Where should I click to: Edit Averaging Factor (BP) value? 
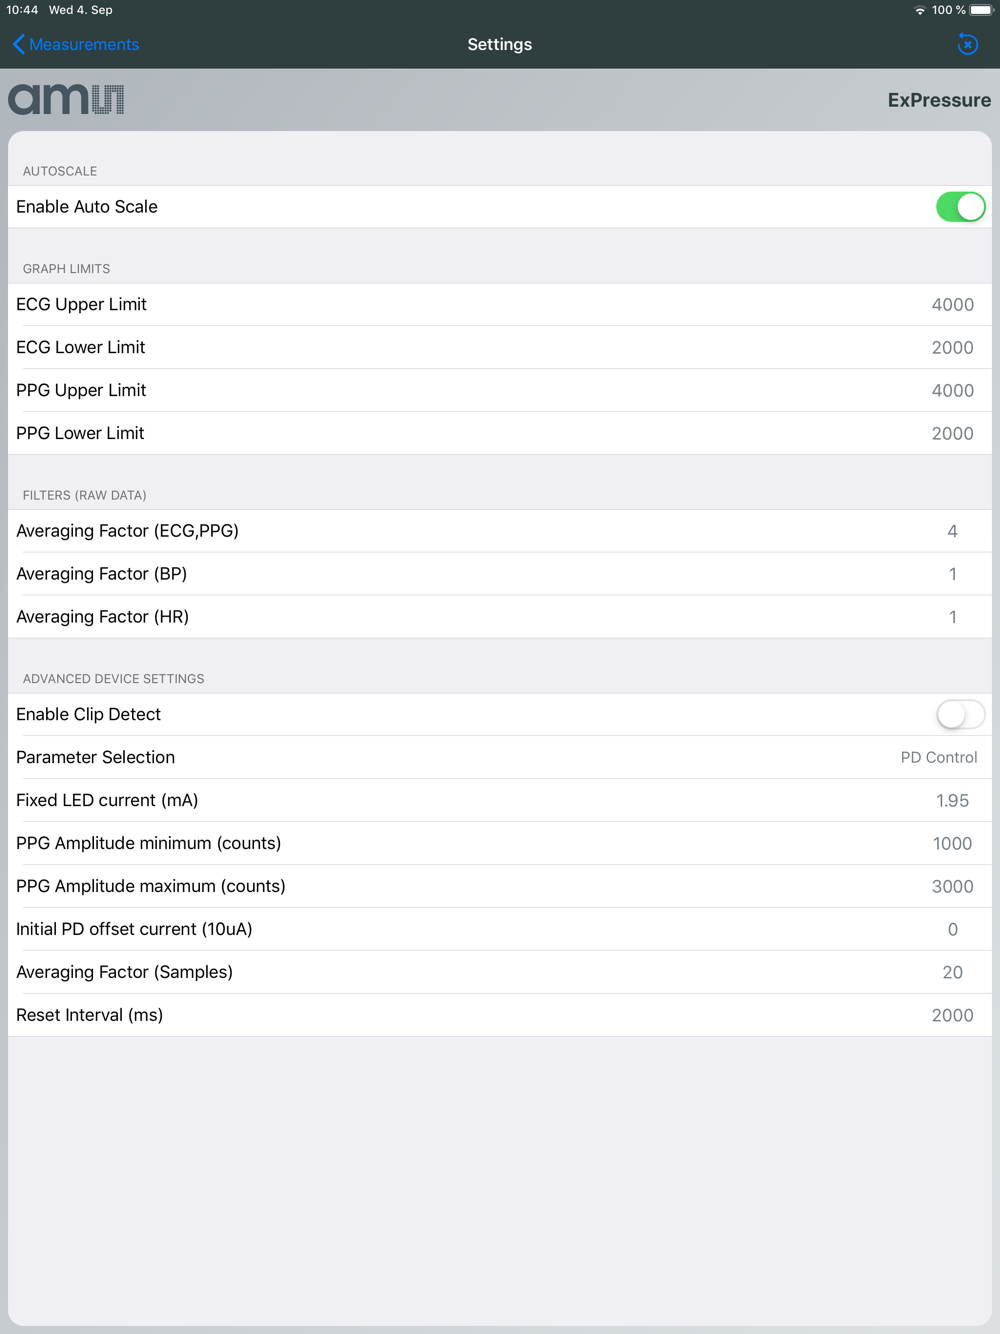tap(952, 574)
